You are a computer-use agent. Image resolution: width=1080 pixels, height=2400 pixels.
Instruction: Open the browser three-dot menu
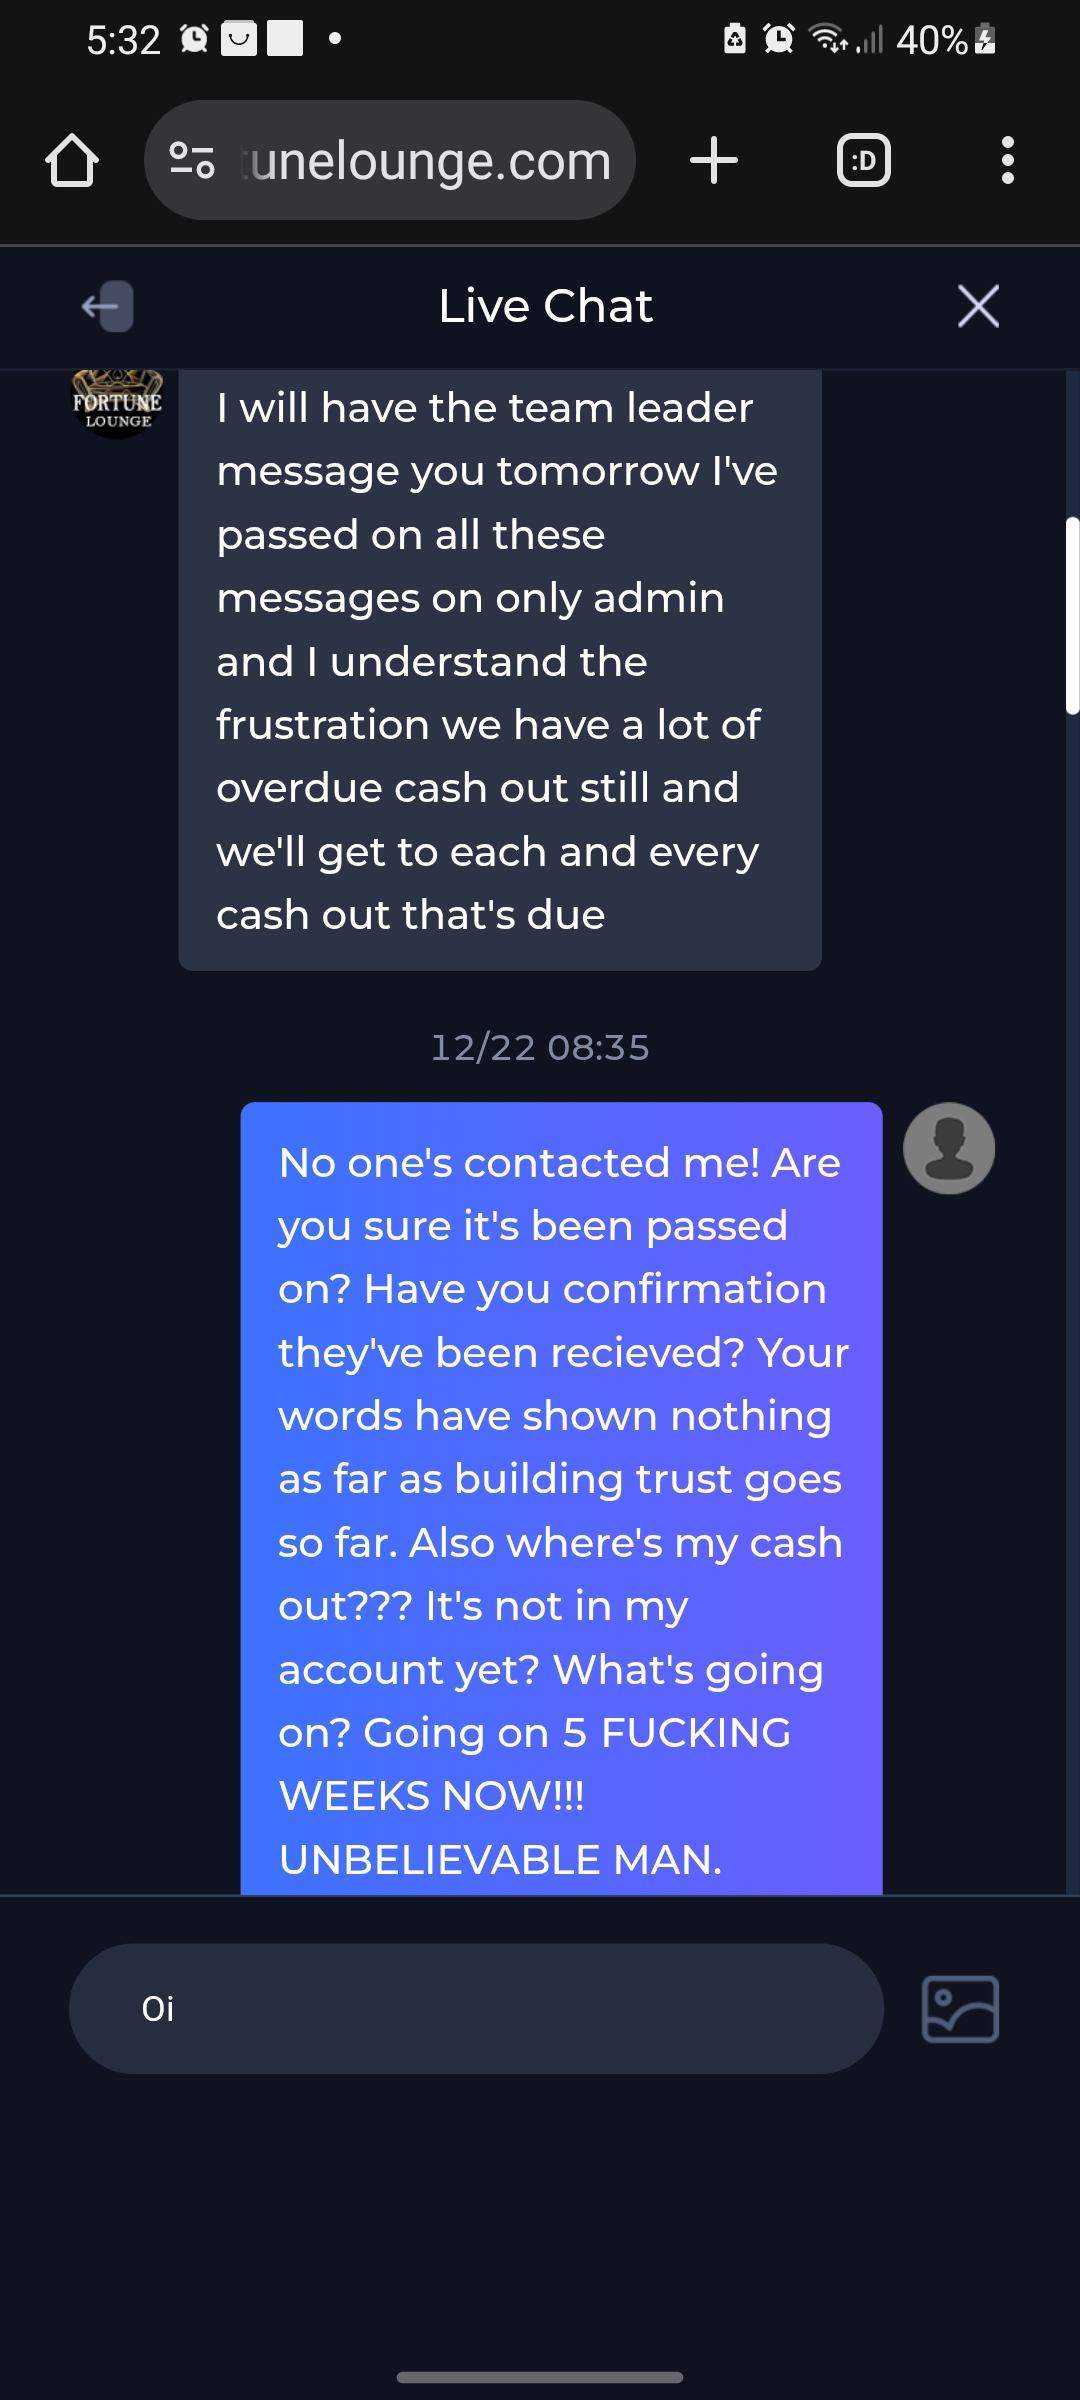coord(1007,161)
